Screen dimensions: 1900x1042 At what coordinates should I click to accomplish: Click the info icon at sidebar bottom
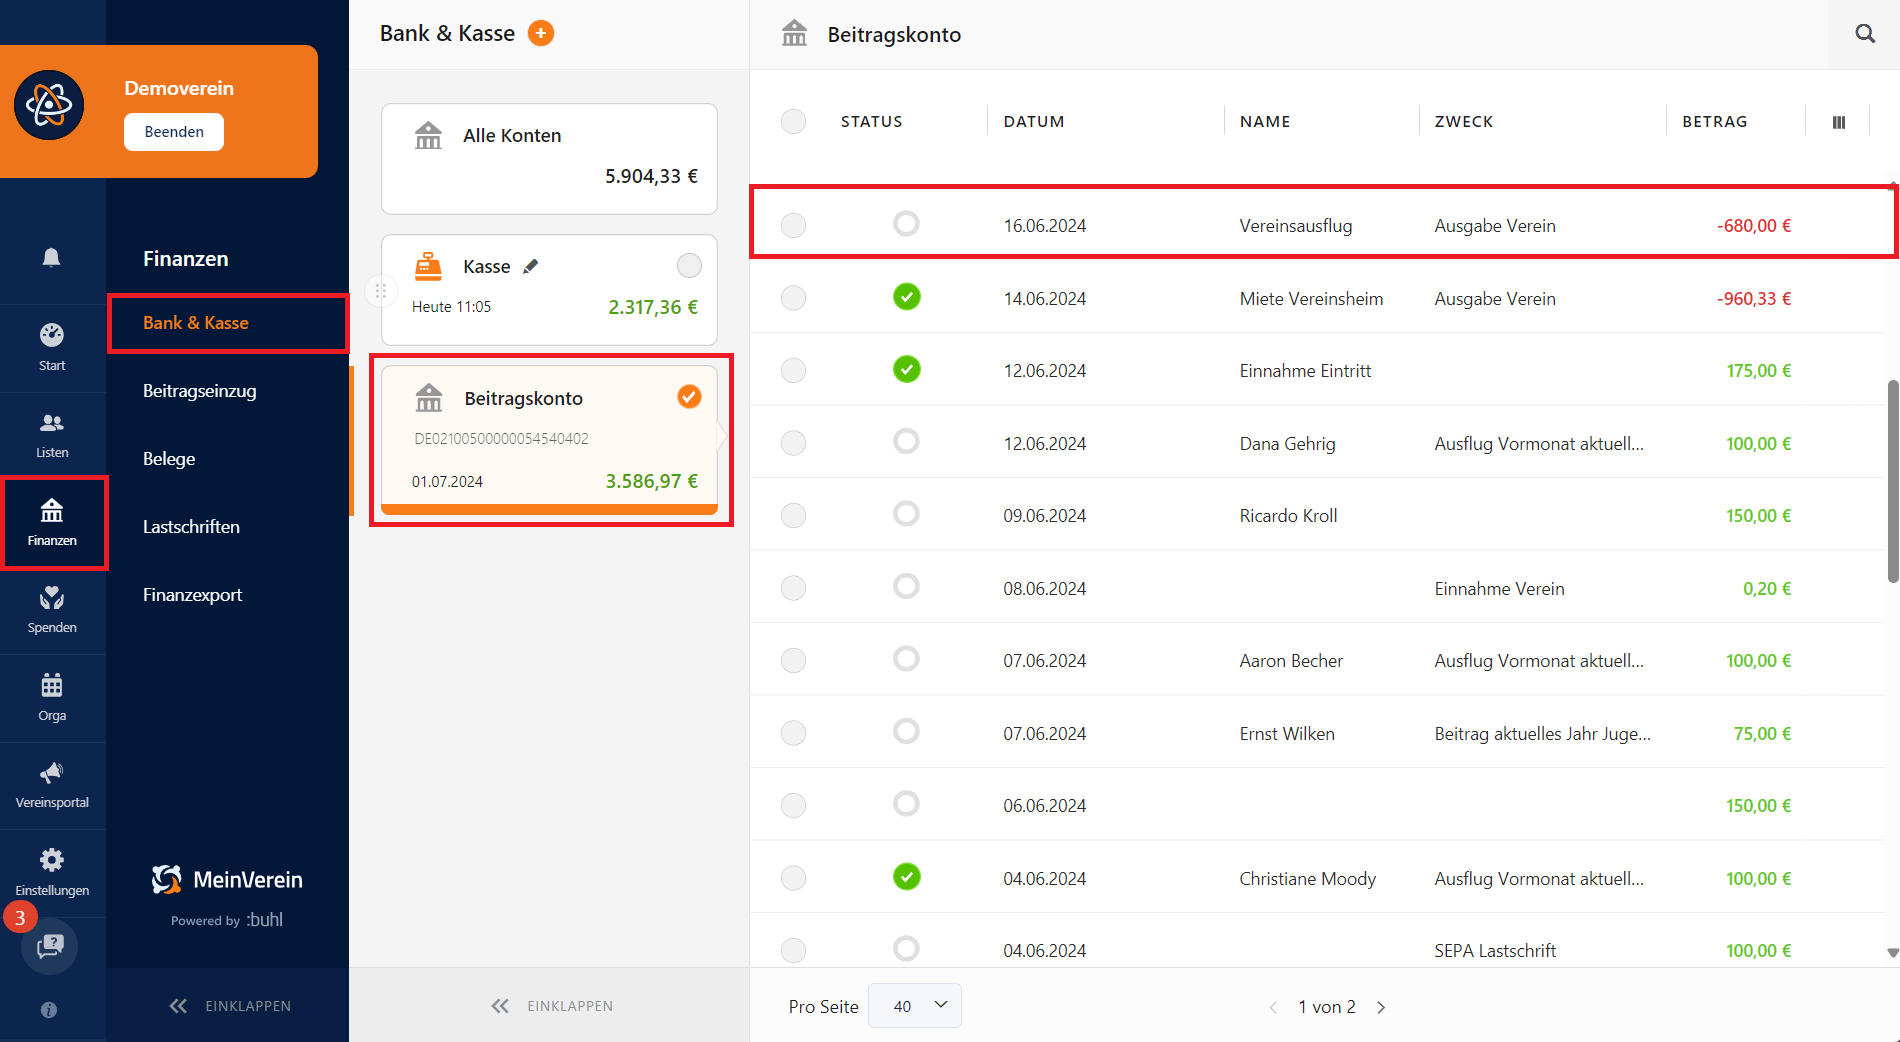coord(49,1010)
